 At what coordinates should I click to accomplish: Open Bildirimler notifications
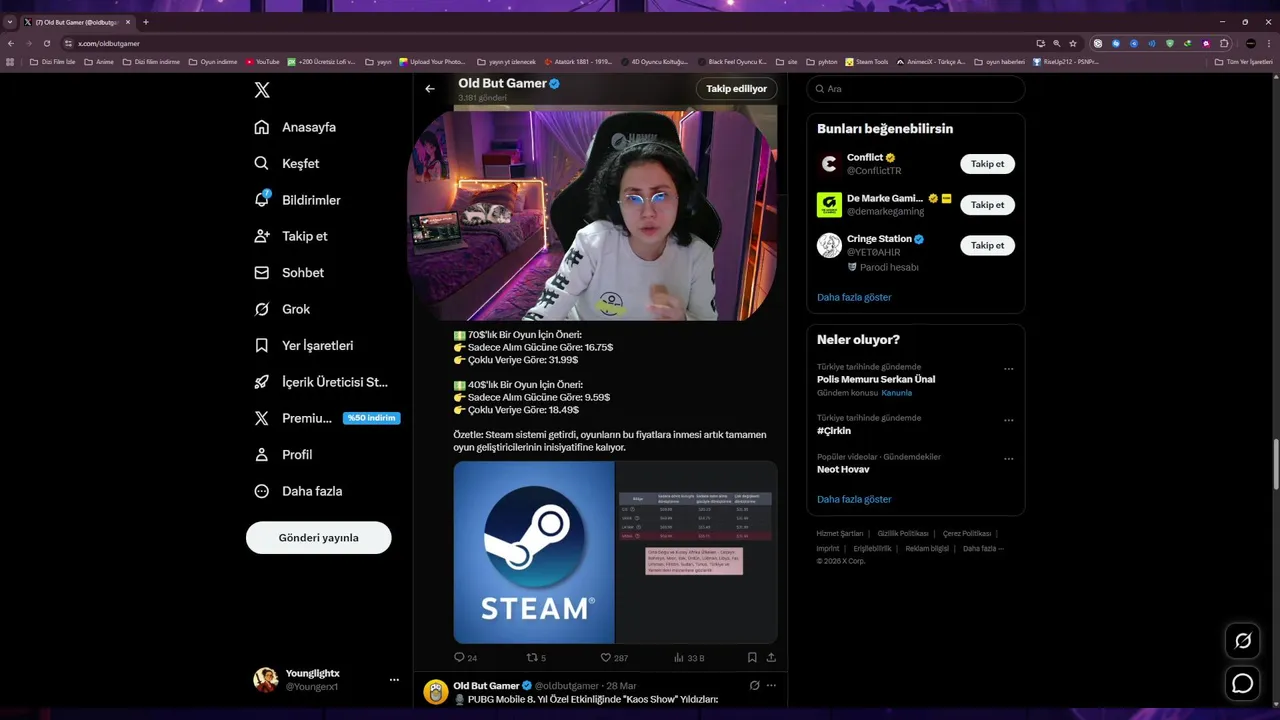(297, 200)
